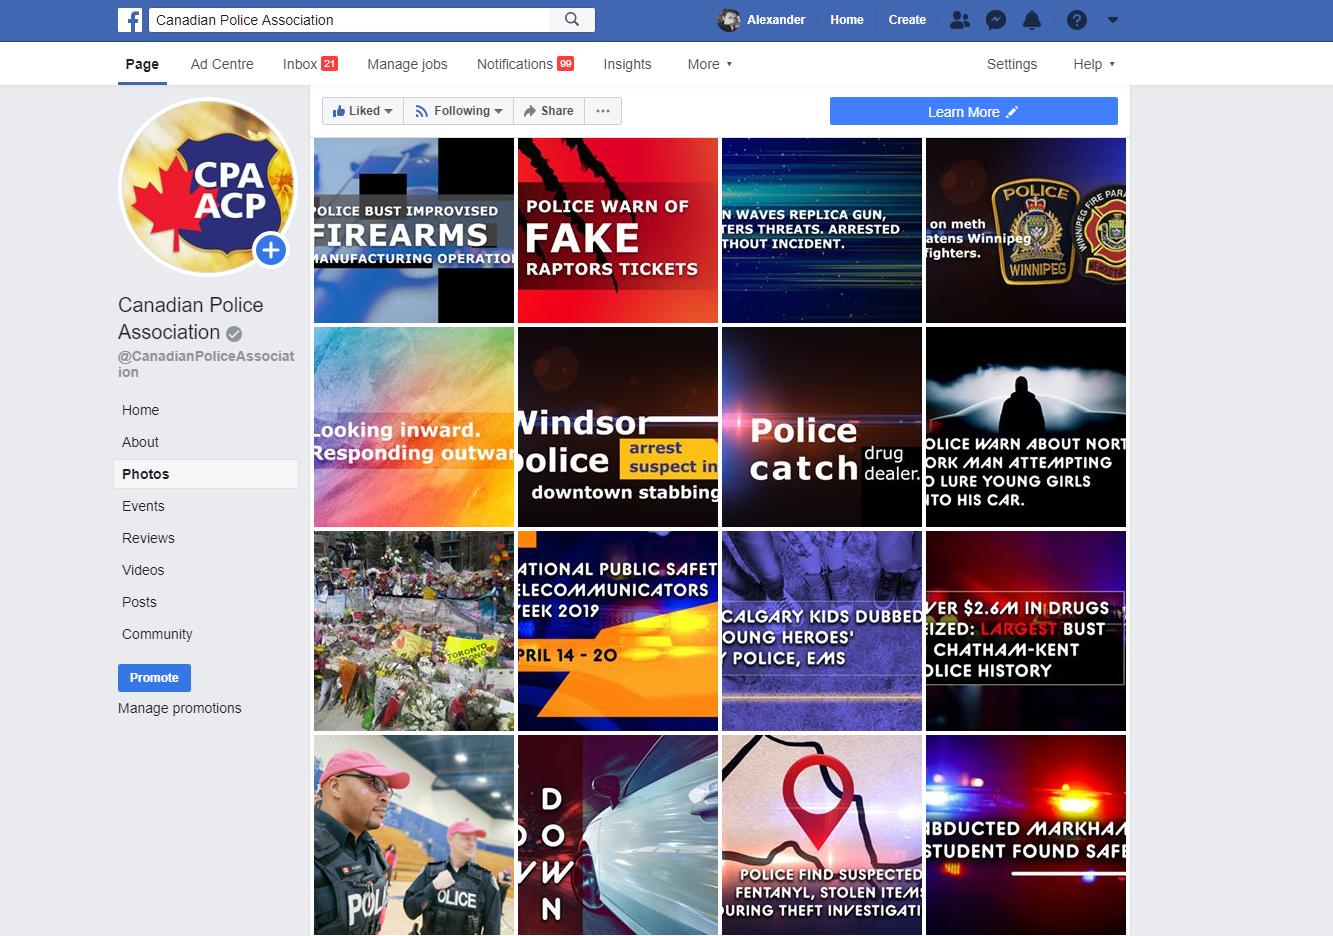Open page Settings
This screenshot has width=1333, height=936.
coord(1012,64)
